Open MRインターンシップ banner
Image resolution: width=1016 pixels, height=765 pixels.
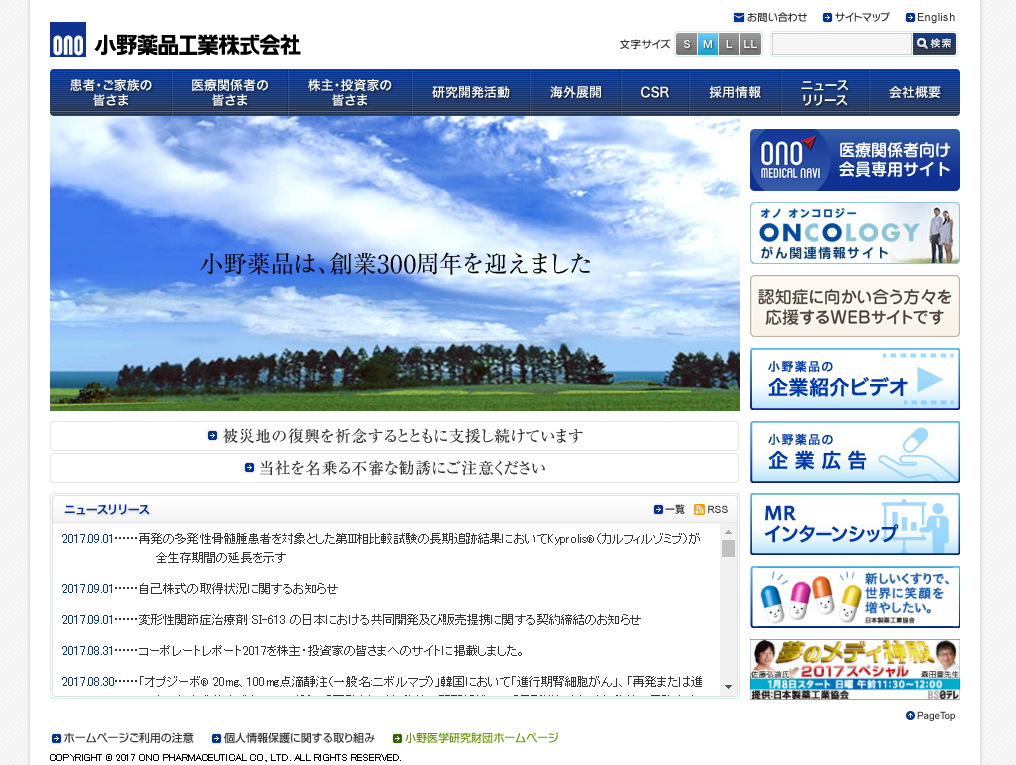click(855, 524)
